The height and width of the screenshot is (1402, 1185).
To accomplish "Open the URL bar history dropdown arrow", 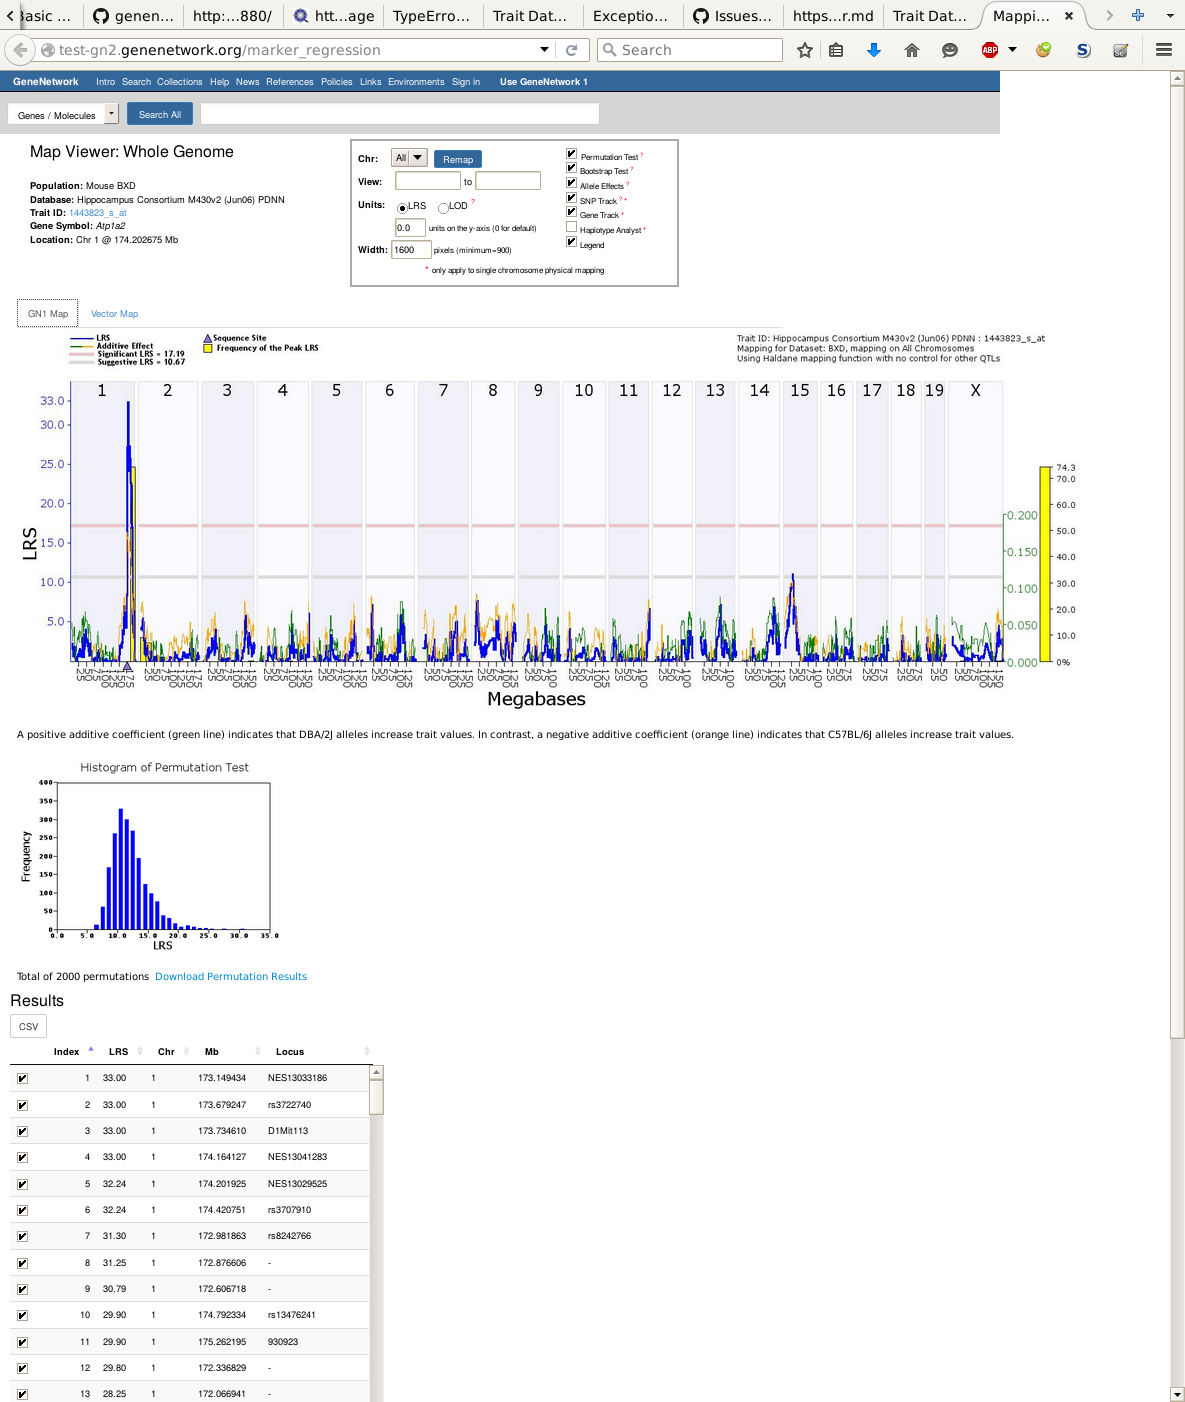I will pyautogui.click(x=544, y=50).
